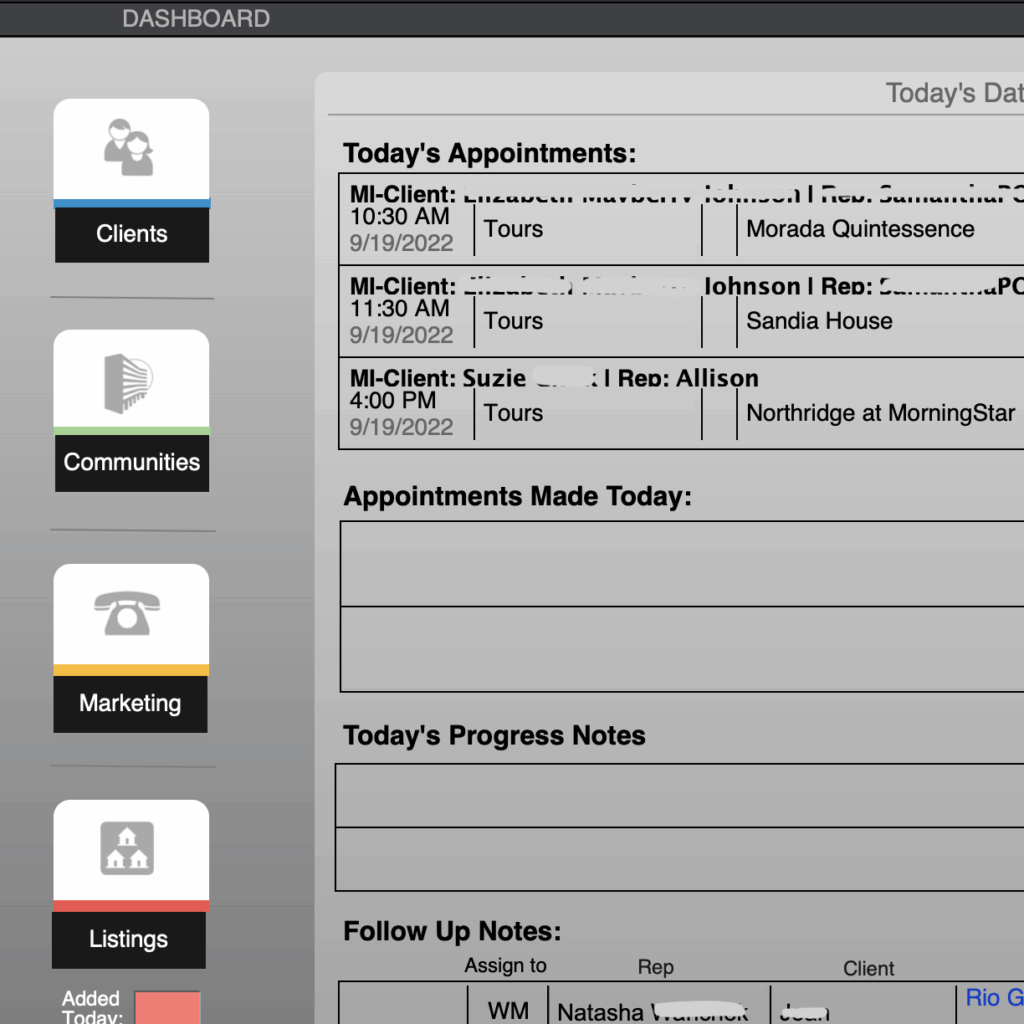Click first Today's Progress Notes row
This screenshot has height=1024, width=1024.
[x=680, y=796]
